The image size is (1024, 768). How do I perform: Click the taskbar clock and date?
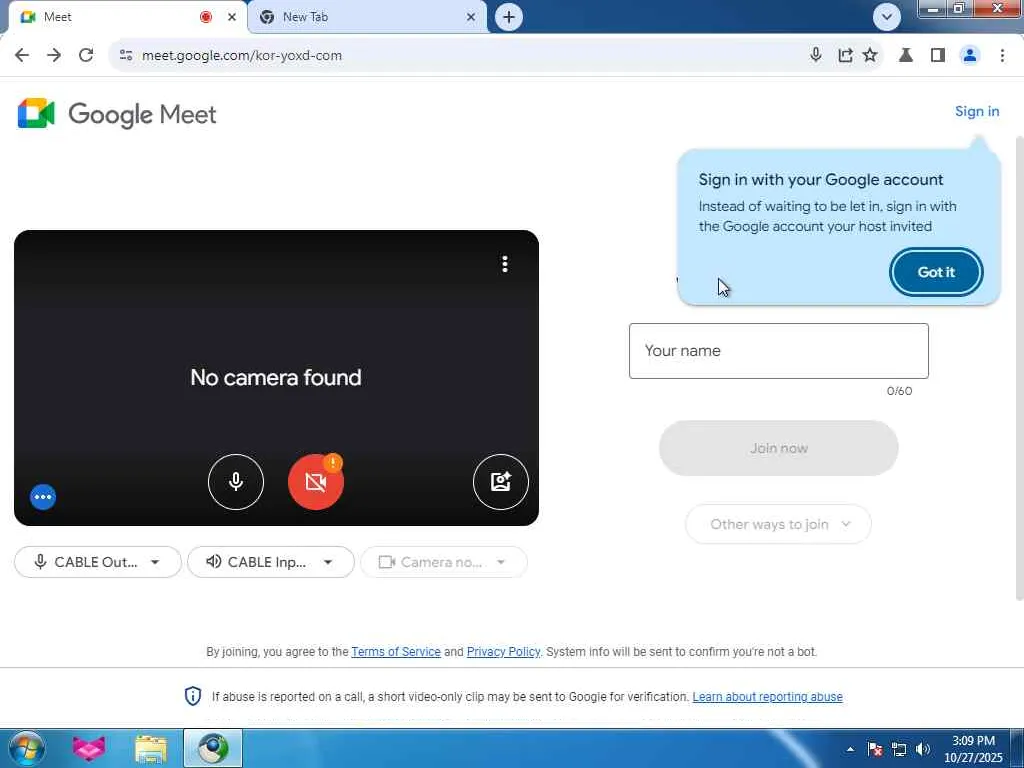(x=973, y=749)
